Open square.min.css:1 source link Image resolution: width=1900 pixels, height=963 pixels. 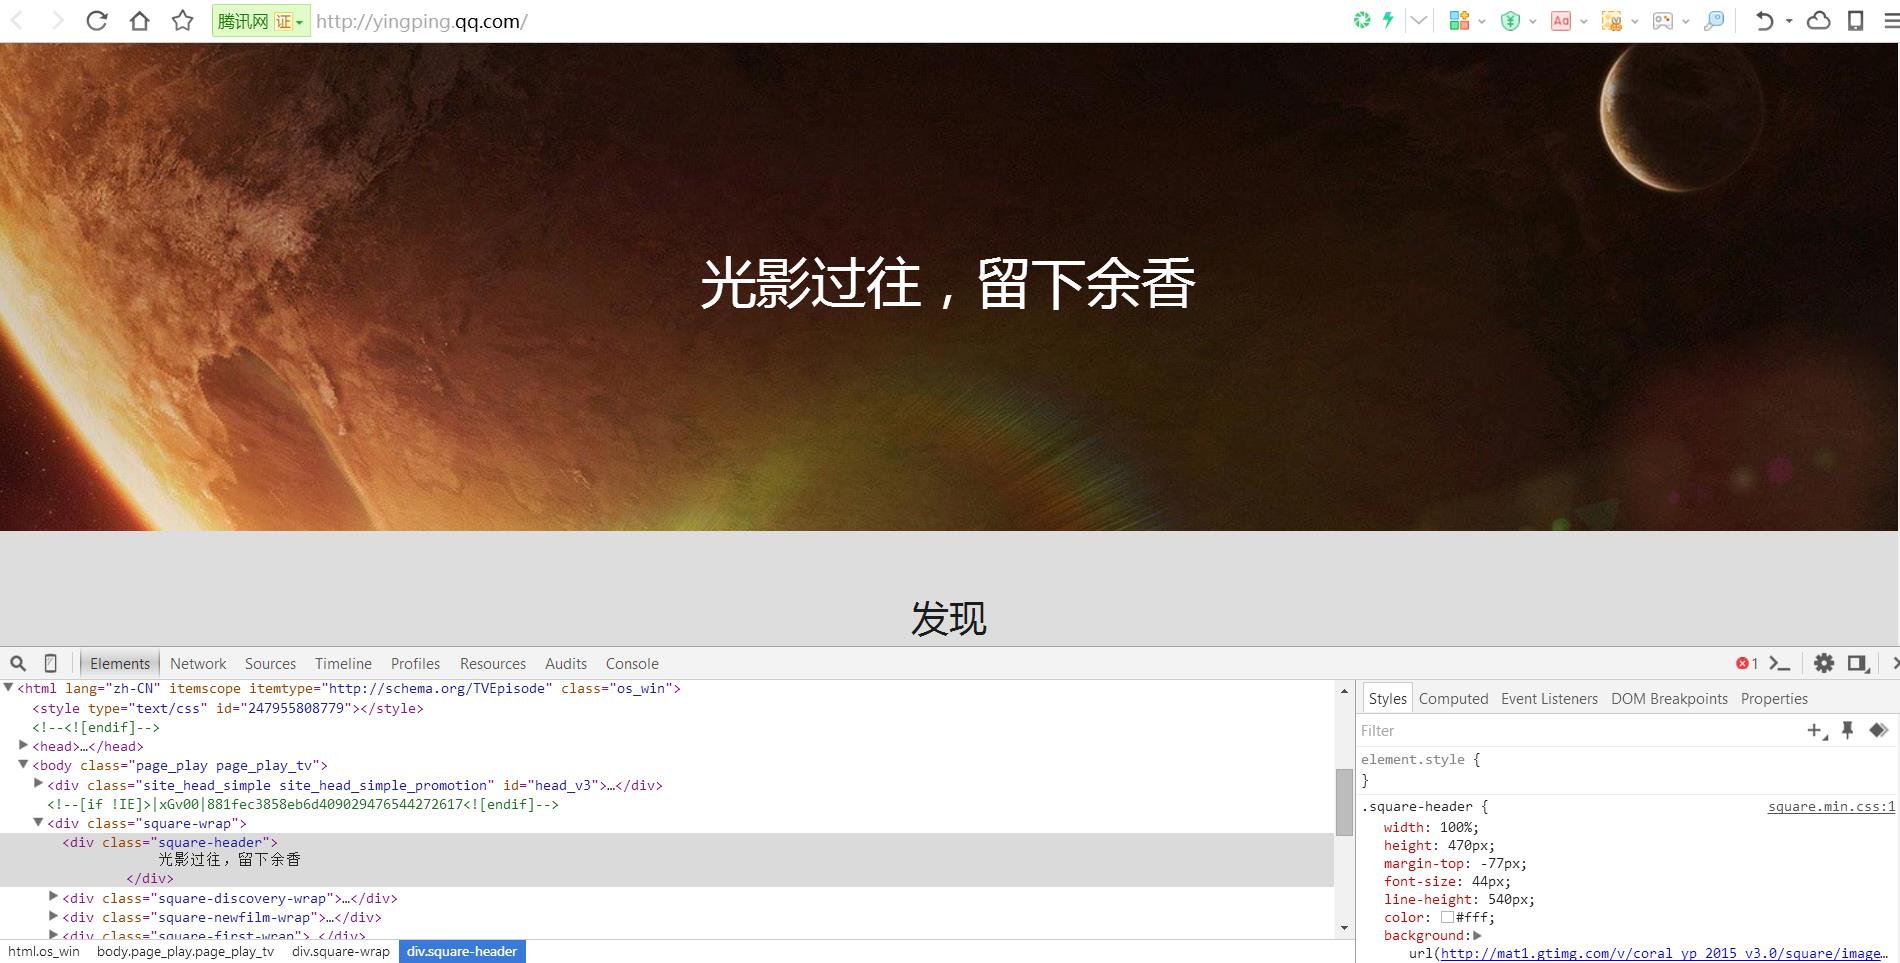[1831, 807]
